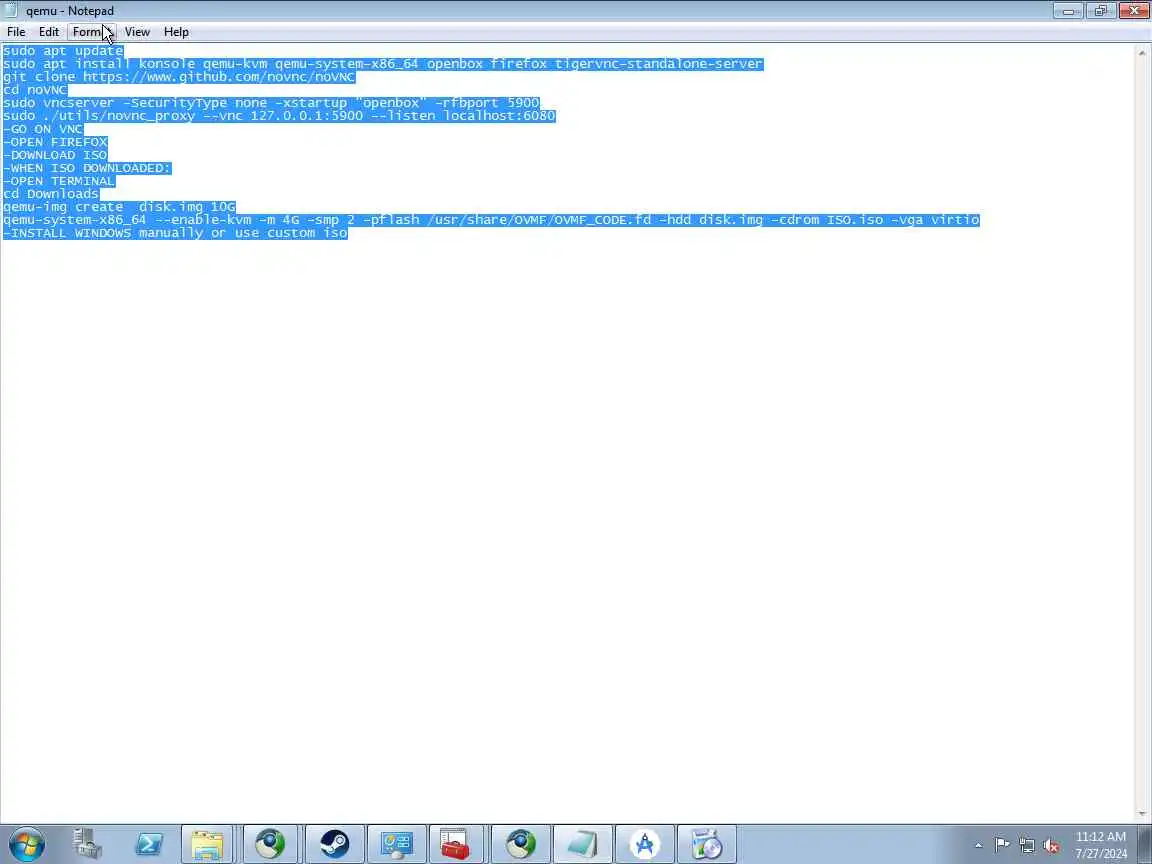Open the Chromium icon beside the Notepad icon
This screenshot has width=1152, height=864.
[x=520, y=844]
